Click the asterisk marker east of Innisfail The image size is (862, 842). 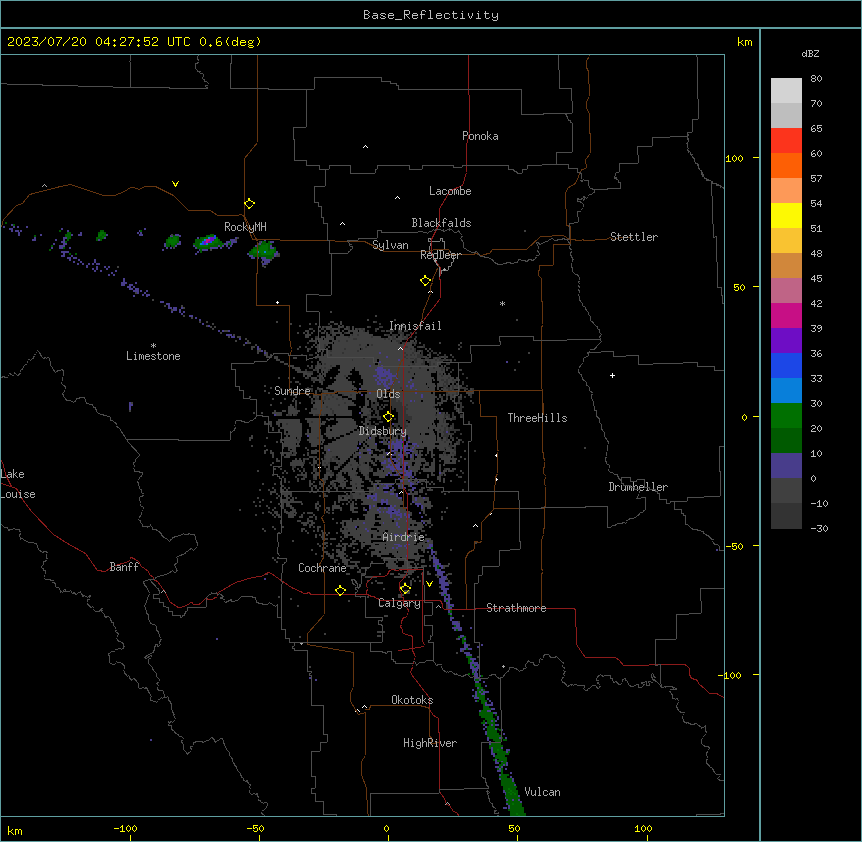coord(502,303)
